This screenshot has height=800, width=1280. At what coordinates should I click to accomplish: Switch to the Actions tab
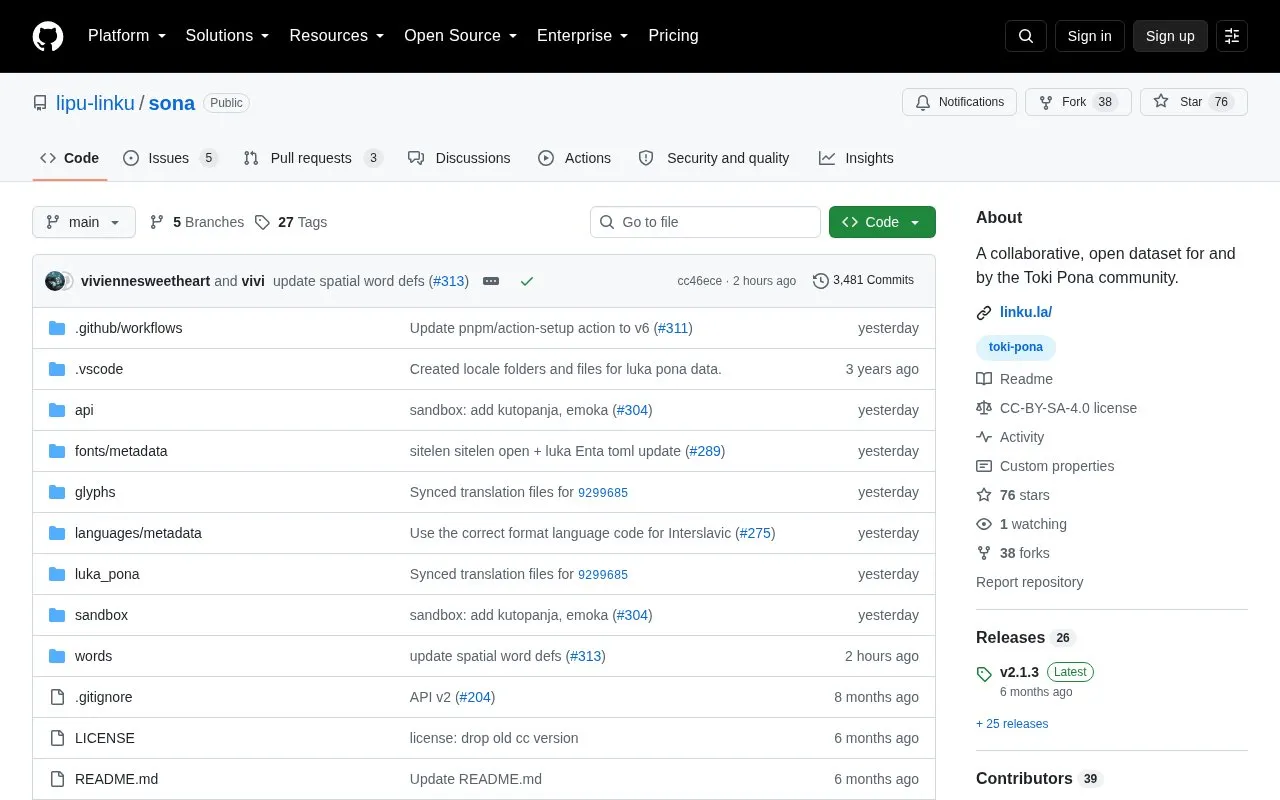574,158
